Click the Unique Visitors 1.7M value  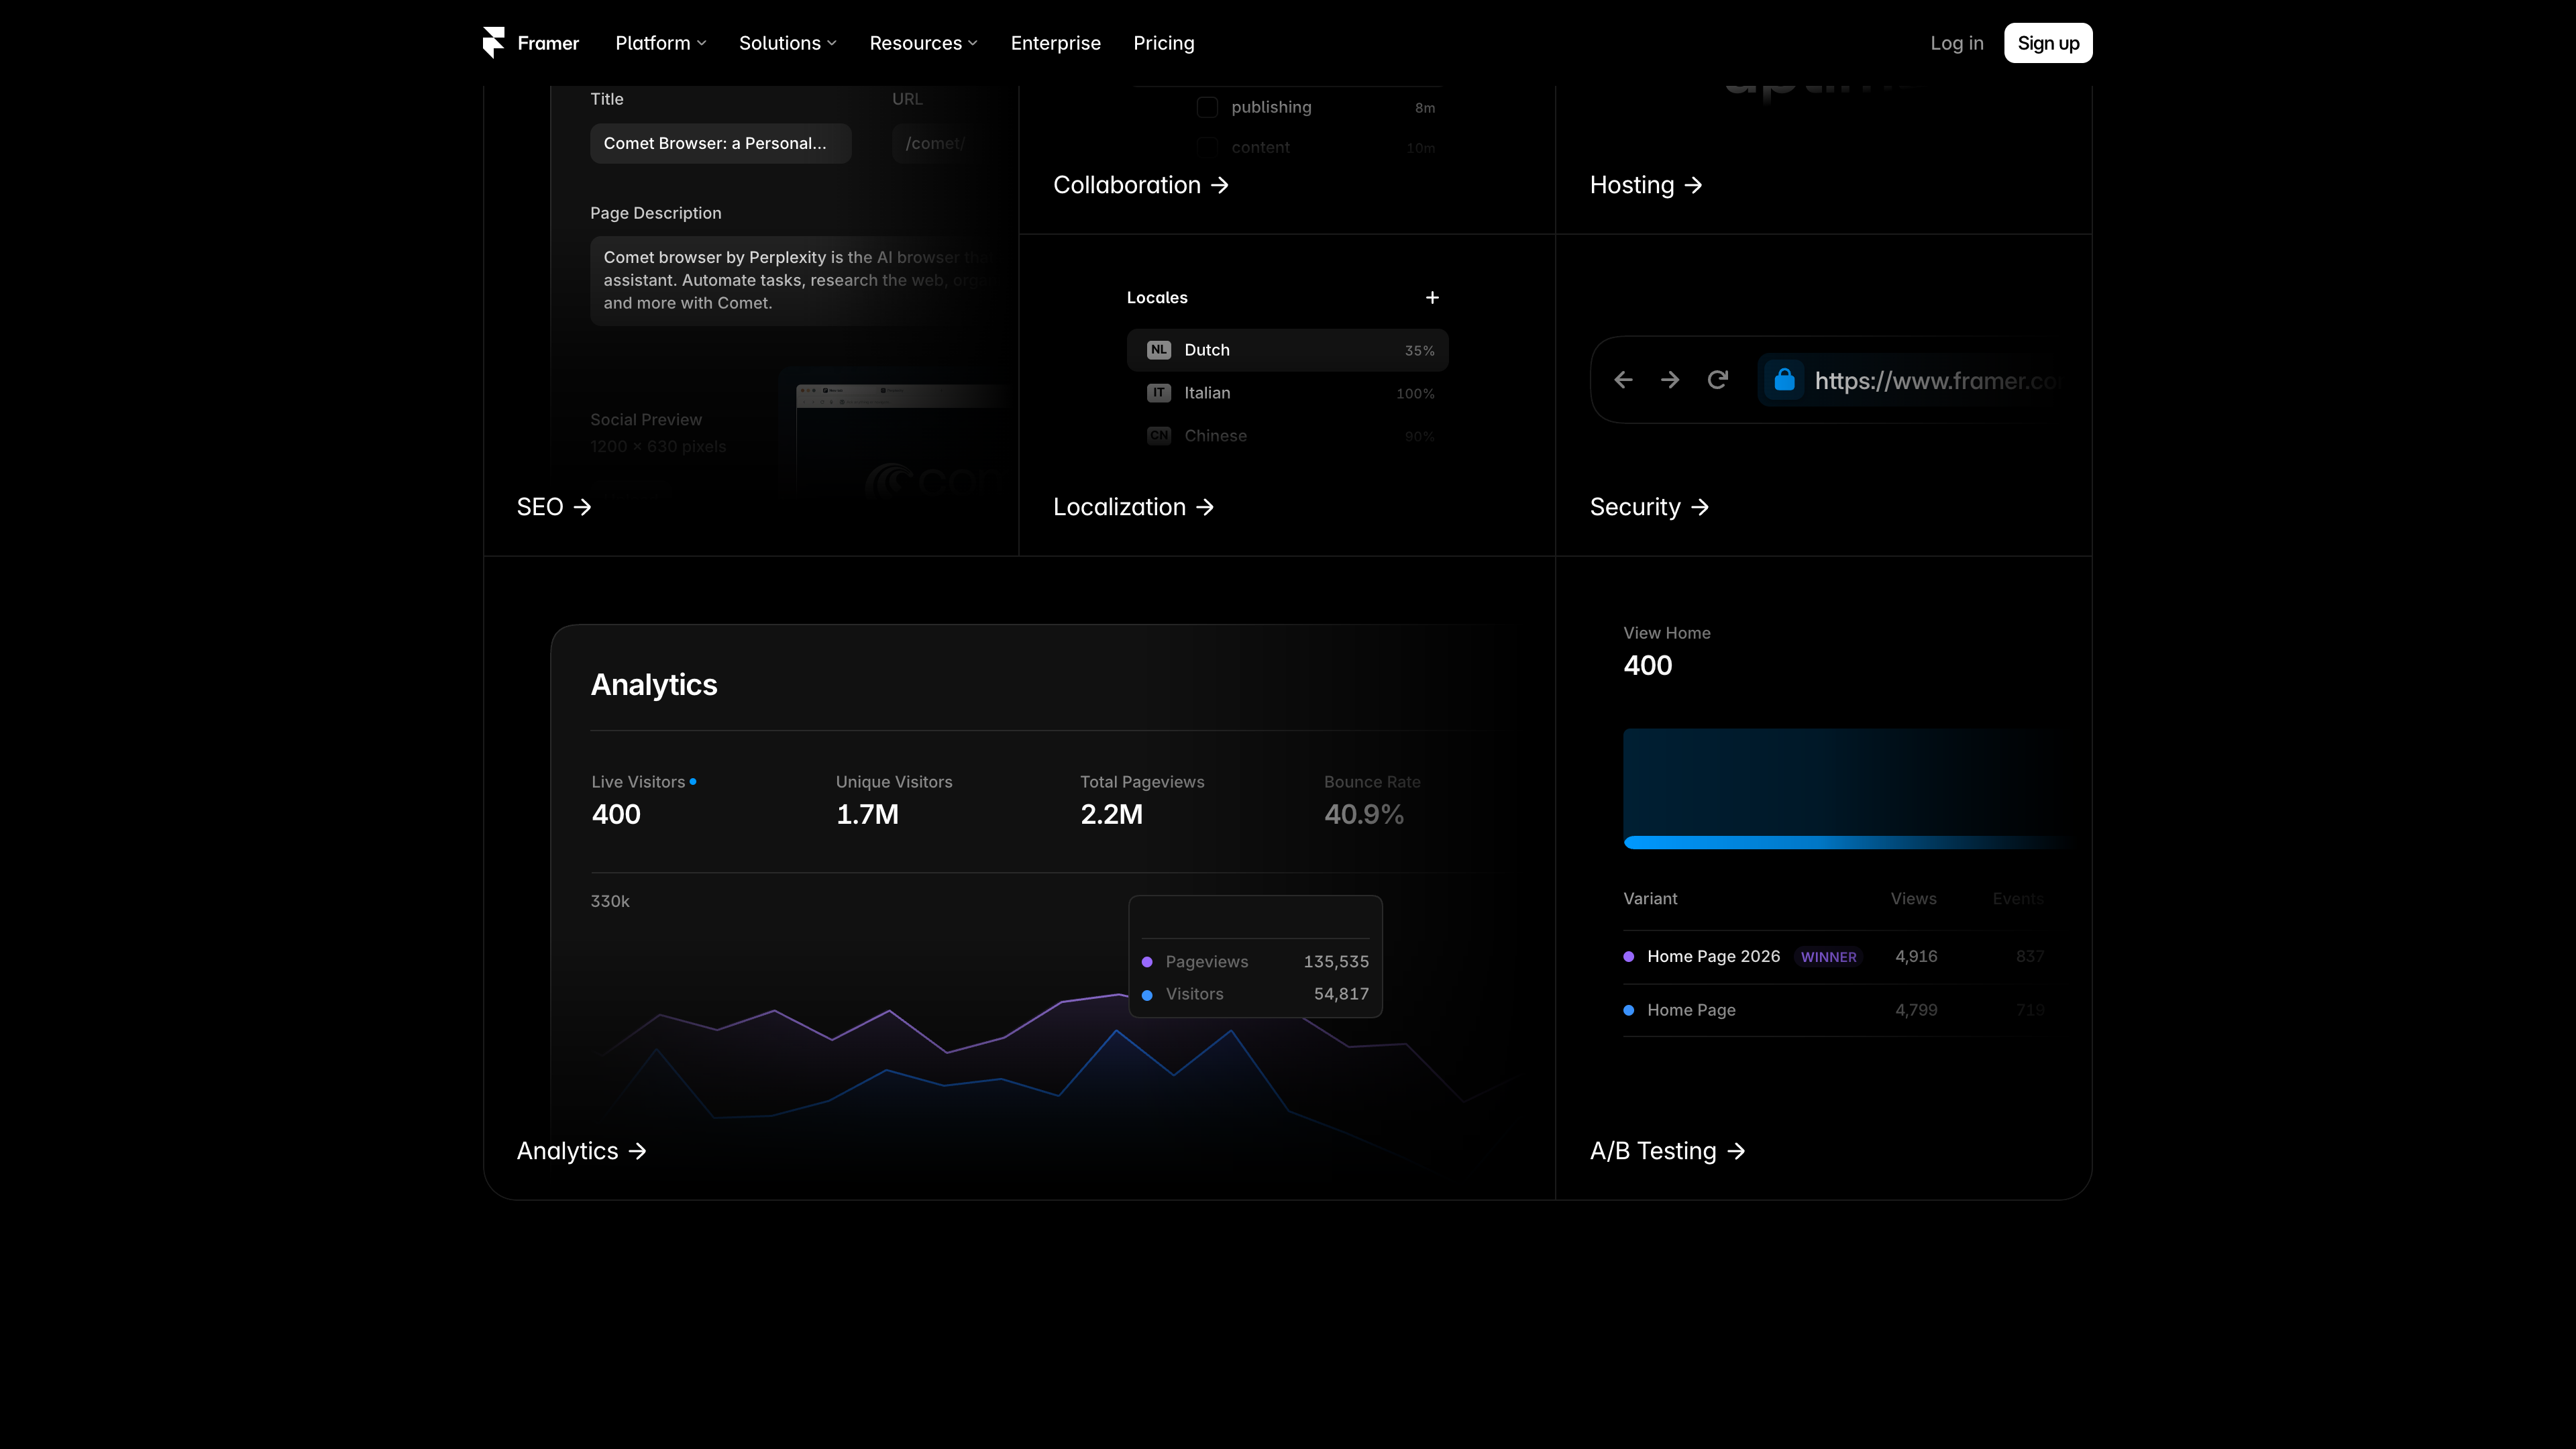pos(867,814)
